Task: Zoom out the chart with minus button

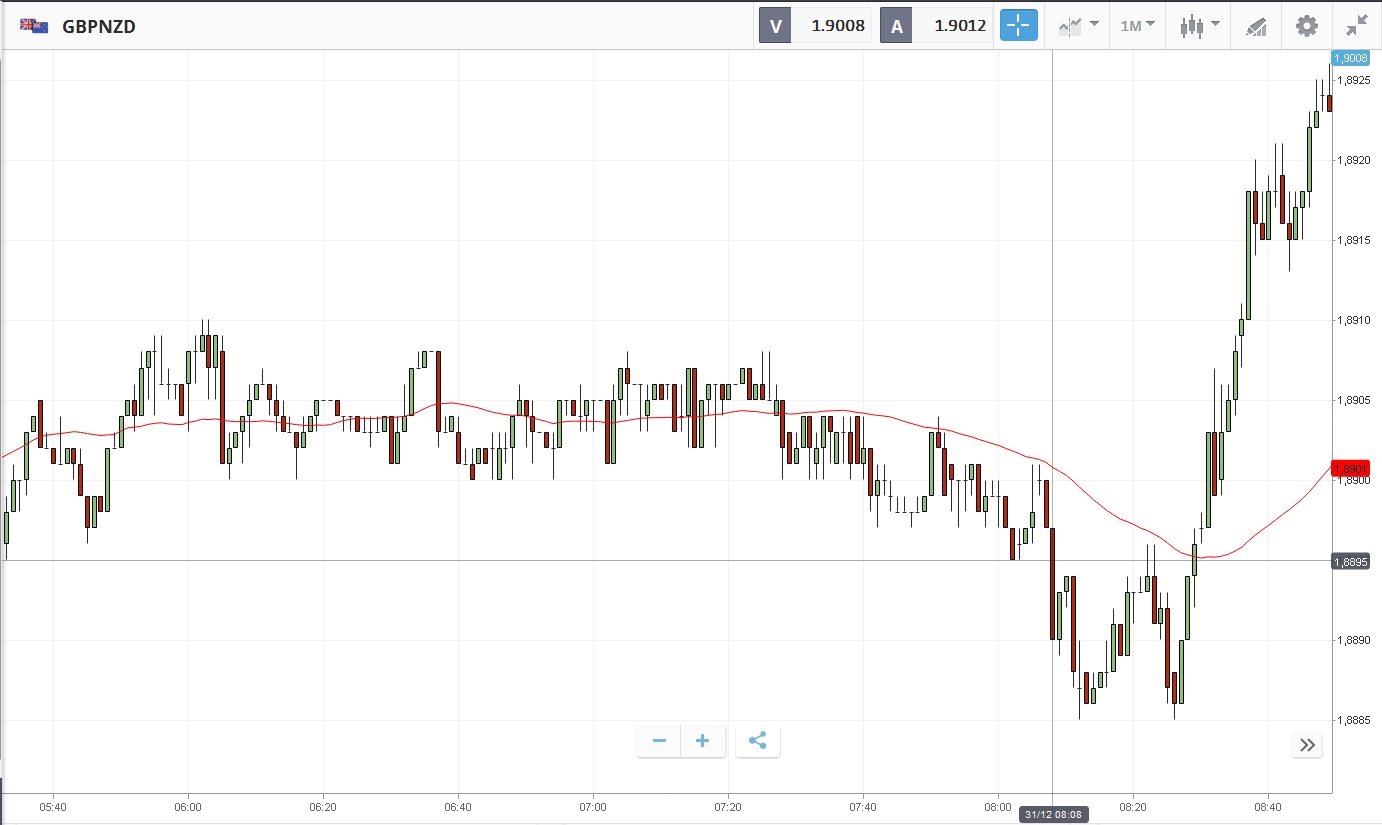Action: [x=659, y=741]
